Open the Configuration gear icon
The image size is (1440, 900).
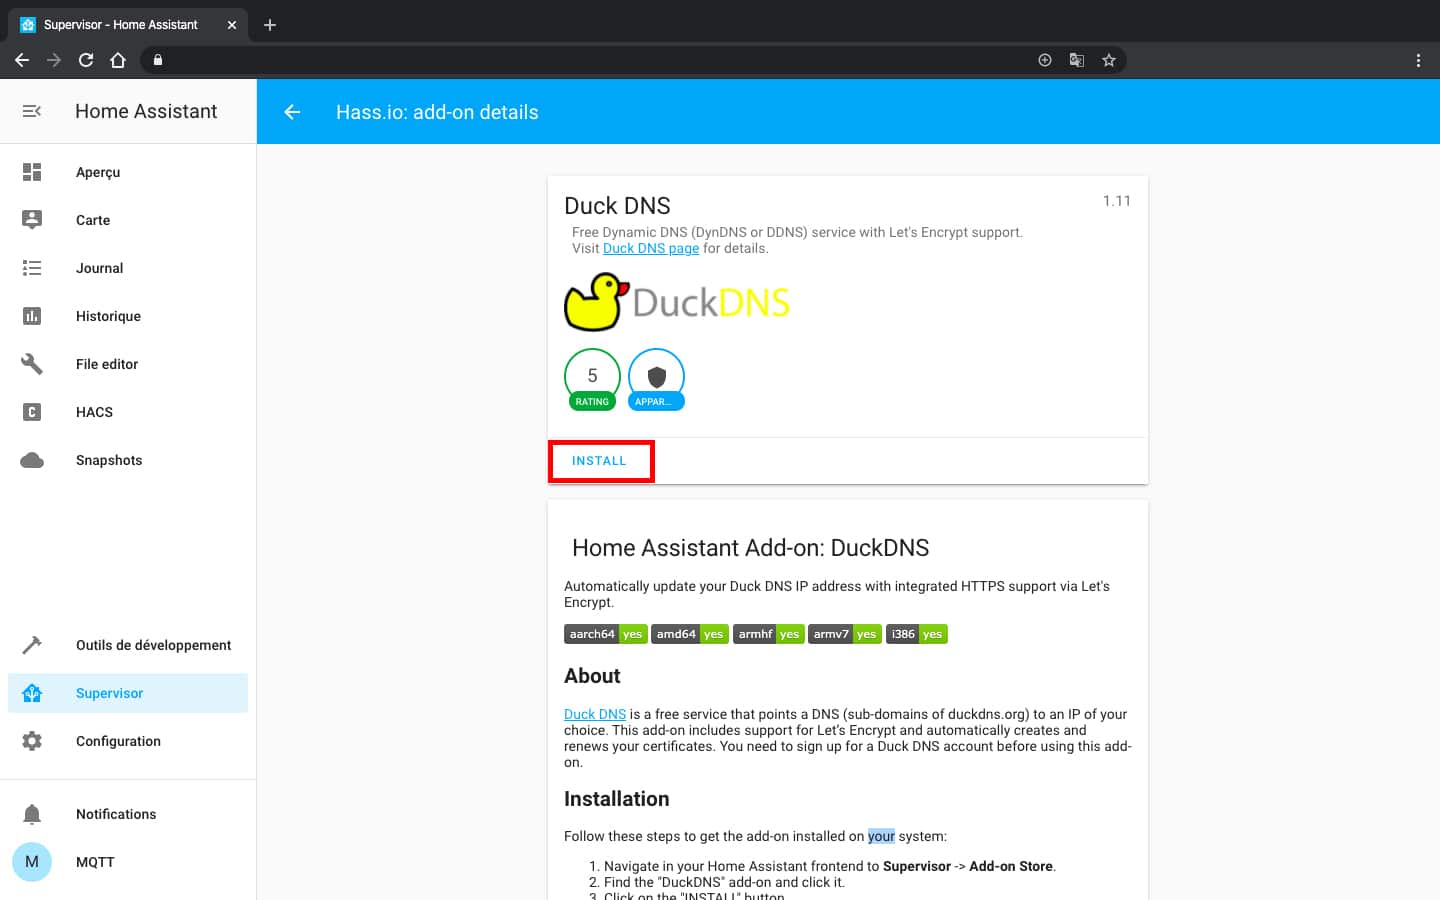32,741
